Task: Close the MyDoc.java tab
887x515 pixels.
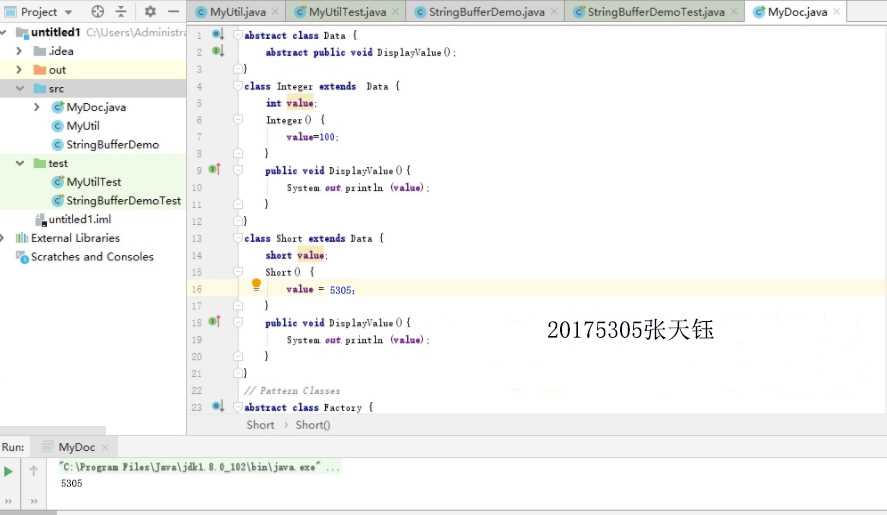Action: click(x=836, y=11)
